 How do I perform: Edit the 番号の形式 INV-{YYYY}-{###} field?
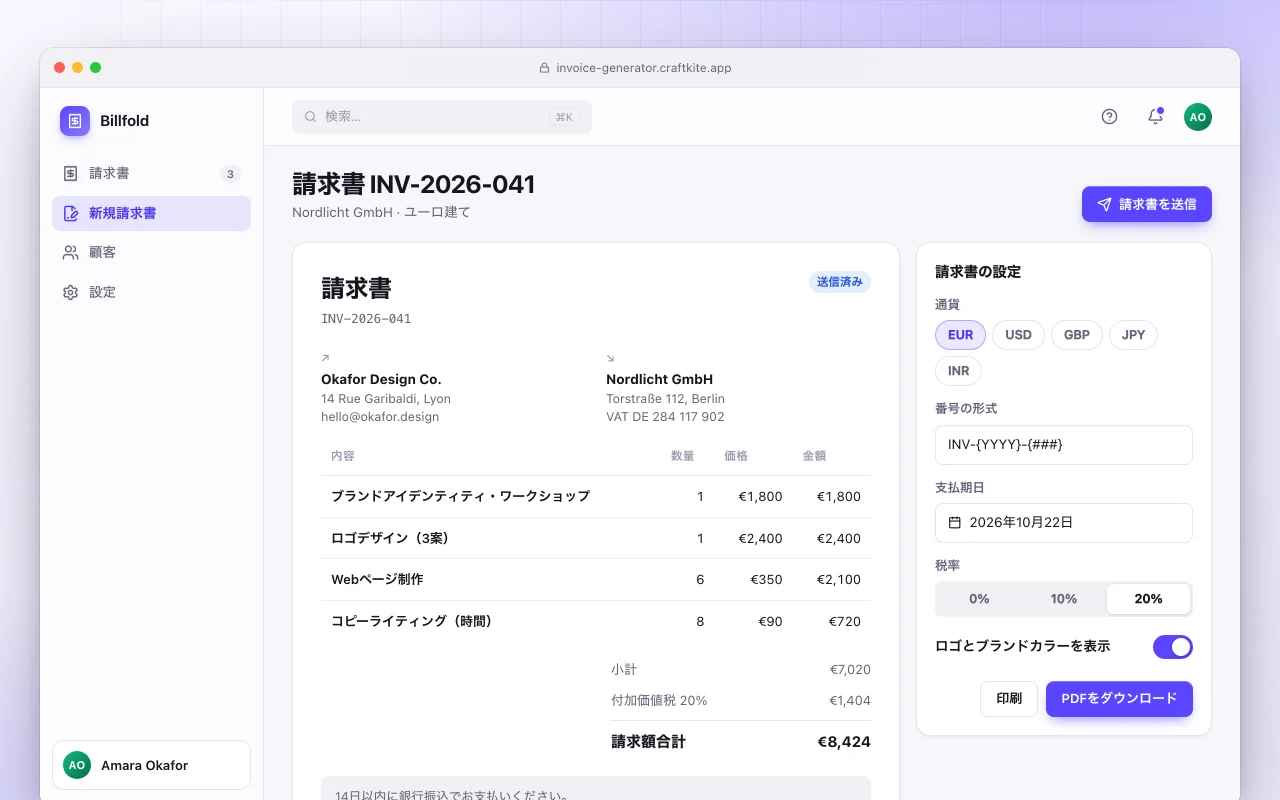[1064, 445]
